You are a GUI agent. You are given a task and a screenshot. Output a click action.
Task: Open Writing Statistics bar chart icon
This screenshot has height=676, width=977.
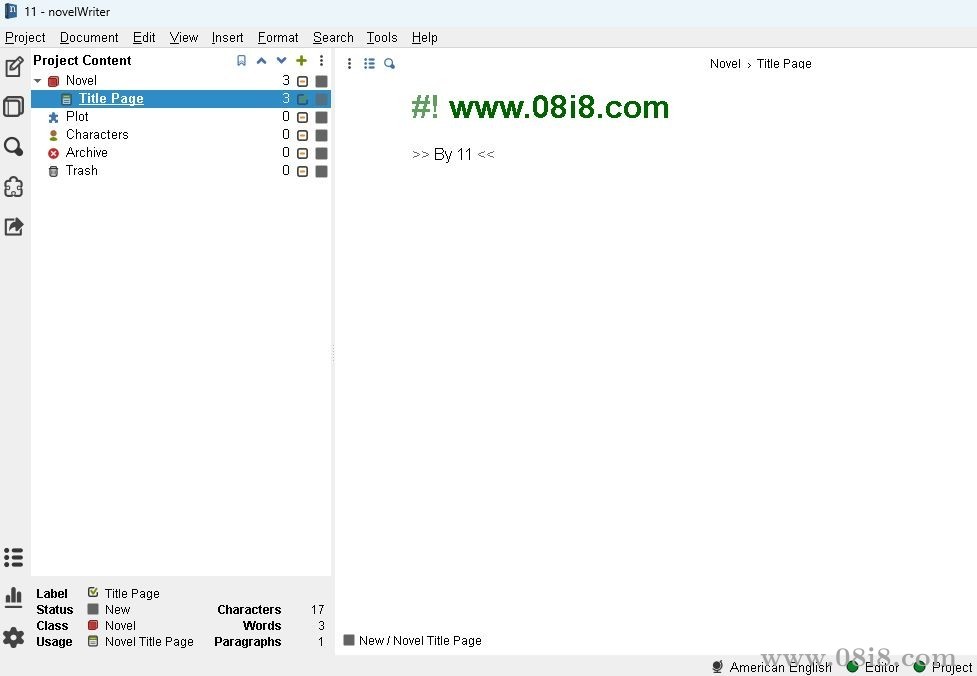[14, 597]
